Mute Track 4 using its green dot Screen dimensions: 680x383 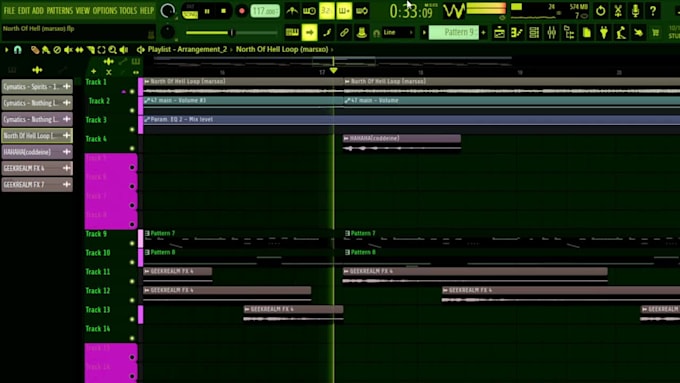[x=132, y=148]
